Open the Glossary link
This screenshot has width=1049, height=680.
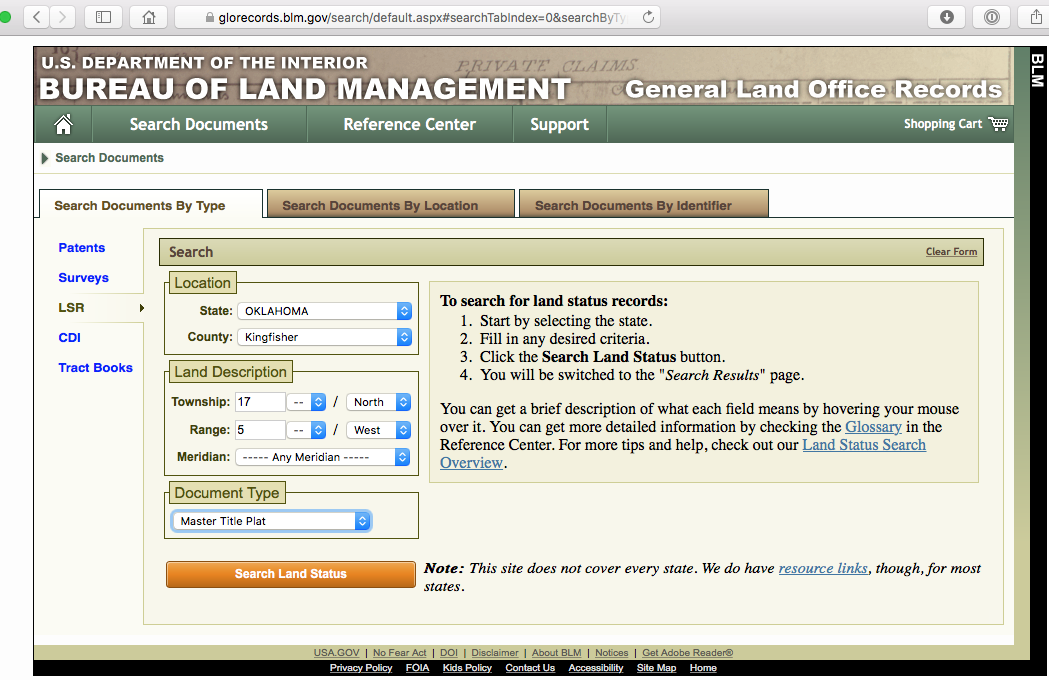point(873,427)
